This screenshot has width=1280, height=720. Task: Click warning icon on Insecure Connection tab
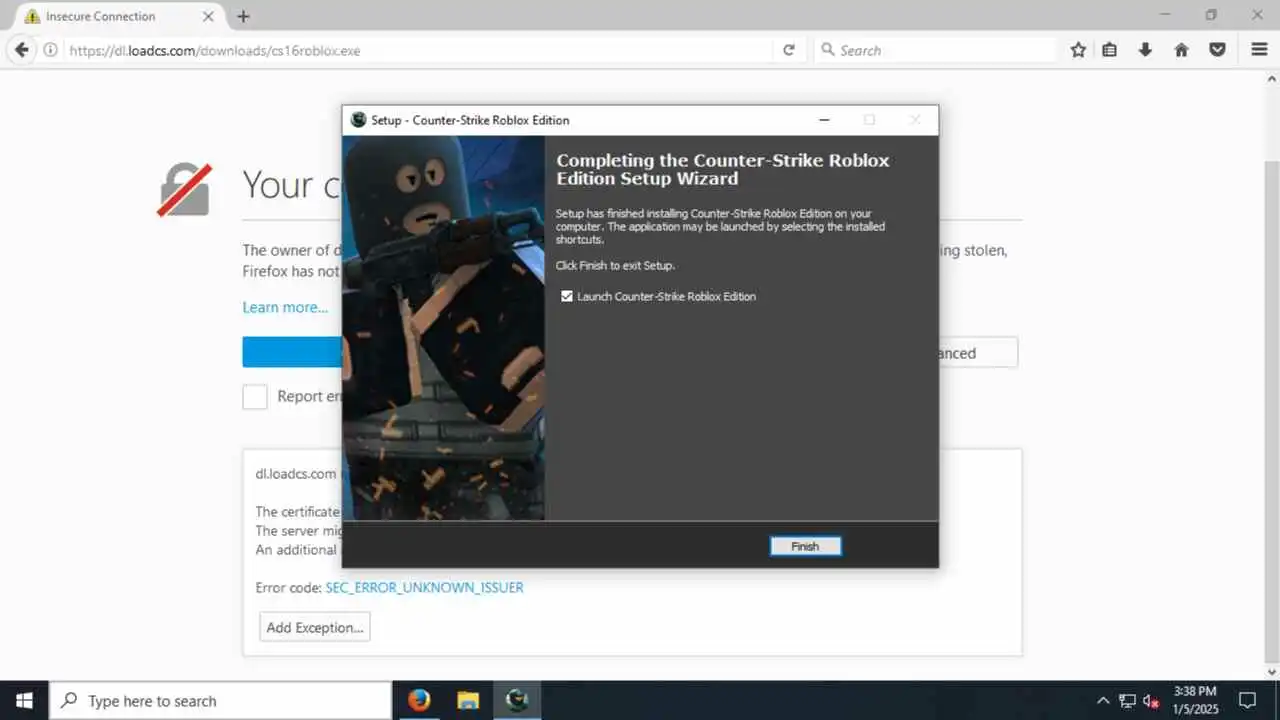coord(32,16)
